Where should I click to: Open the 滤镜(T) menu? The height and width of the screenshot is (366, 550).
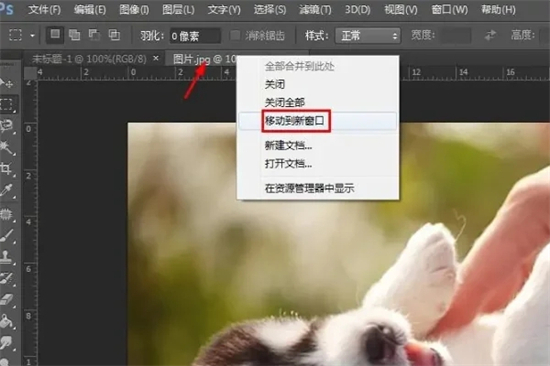click(315, 9)
